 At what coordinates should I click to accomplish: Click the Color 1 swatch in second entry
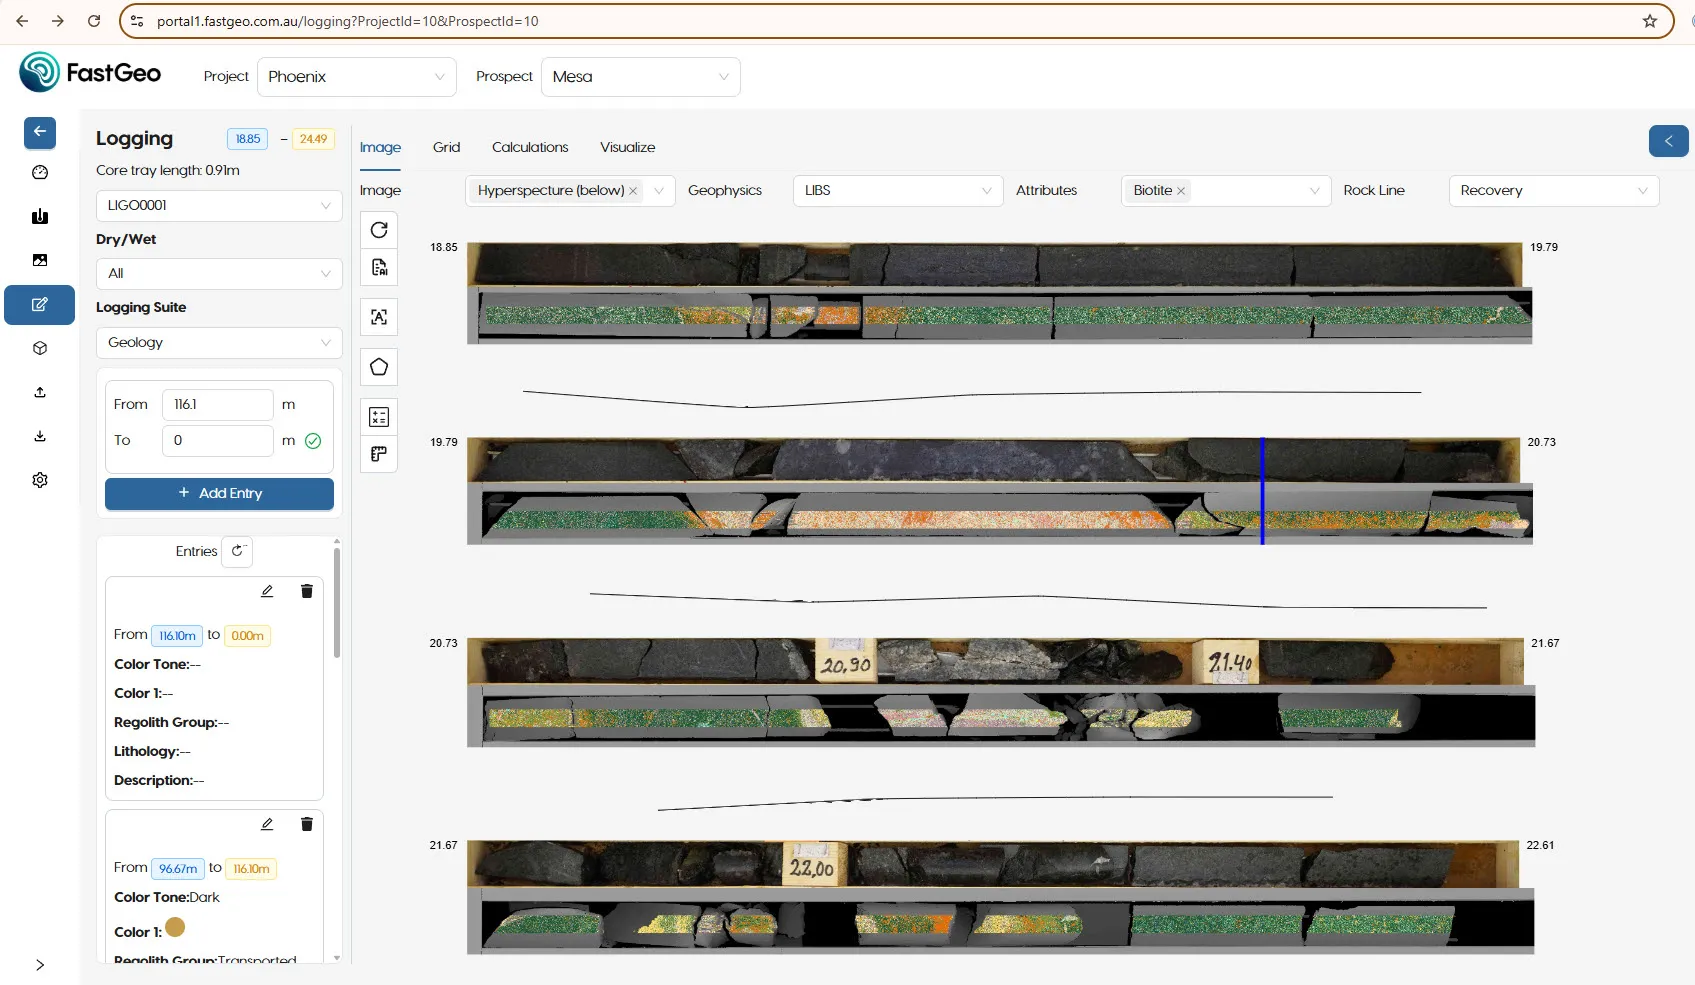tap(175, 928)
